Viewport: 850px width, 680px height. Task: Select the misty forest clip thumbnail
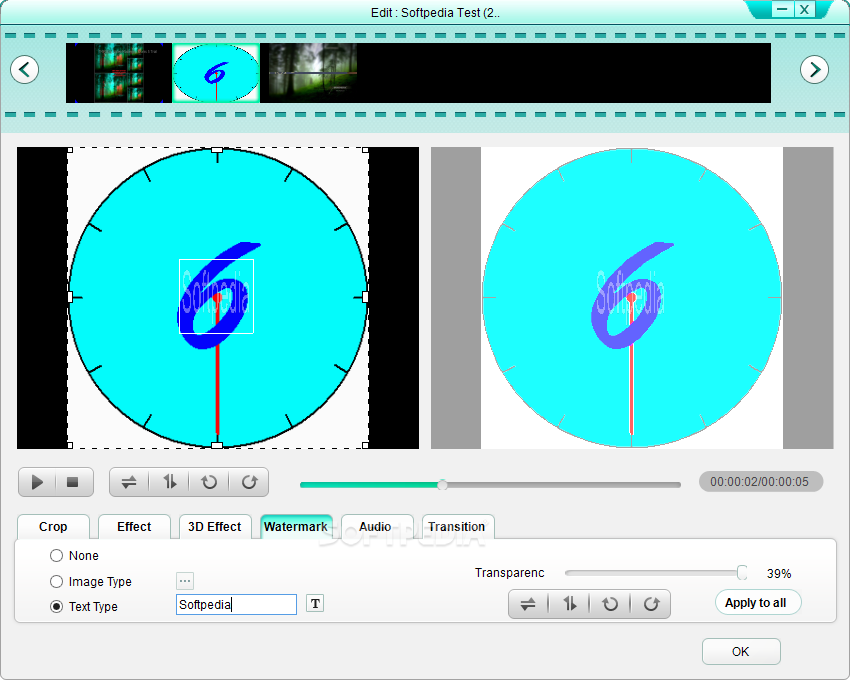tap(313, 73)
